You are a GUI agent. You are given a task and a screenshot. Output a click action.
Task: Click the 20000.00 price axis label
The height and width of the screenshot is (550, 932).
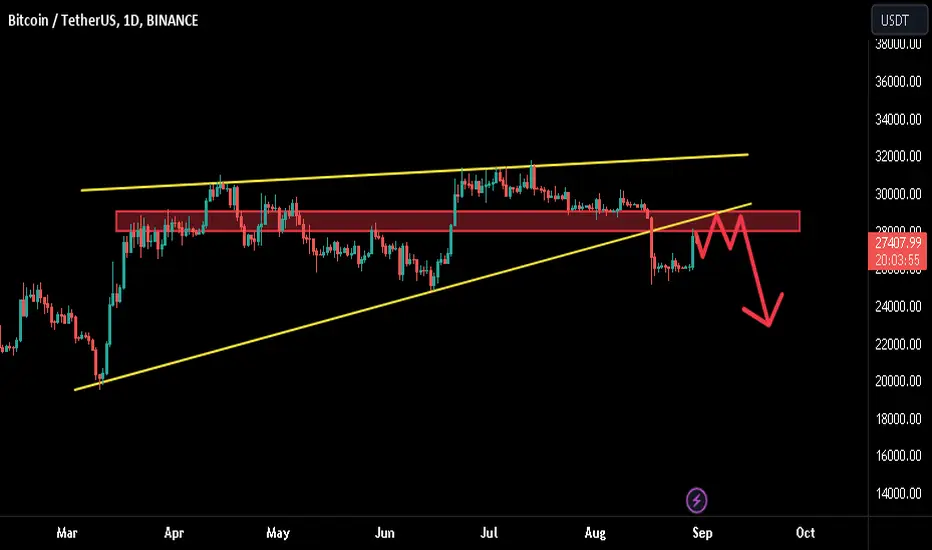[898, 381]
